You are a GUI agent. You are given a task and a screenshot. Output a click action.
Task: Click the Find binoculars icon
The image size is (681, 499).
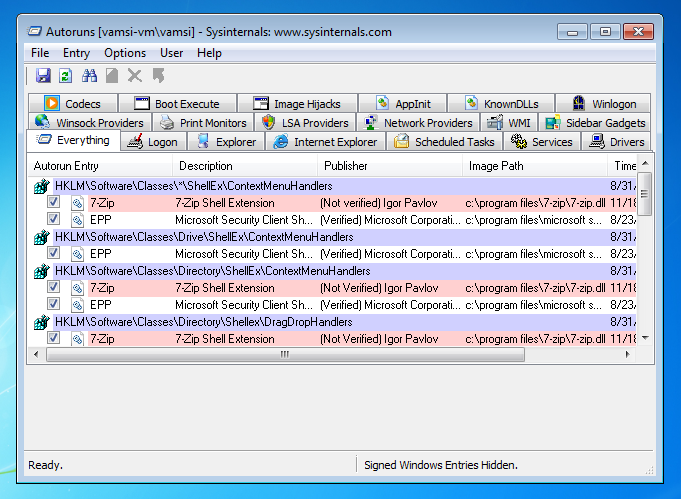coord(89,76)
